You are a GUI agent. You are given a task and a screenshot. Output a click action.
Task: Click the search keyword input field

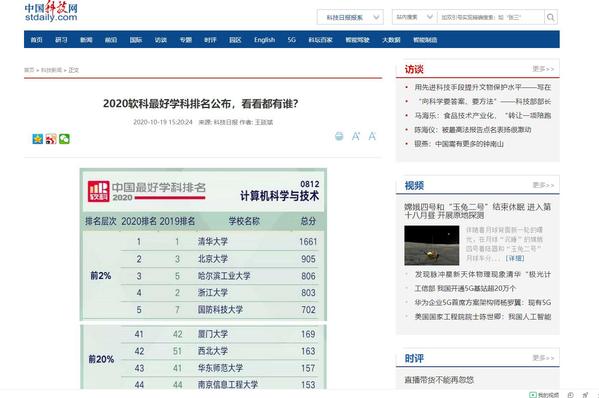click(491, 17)
